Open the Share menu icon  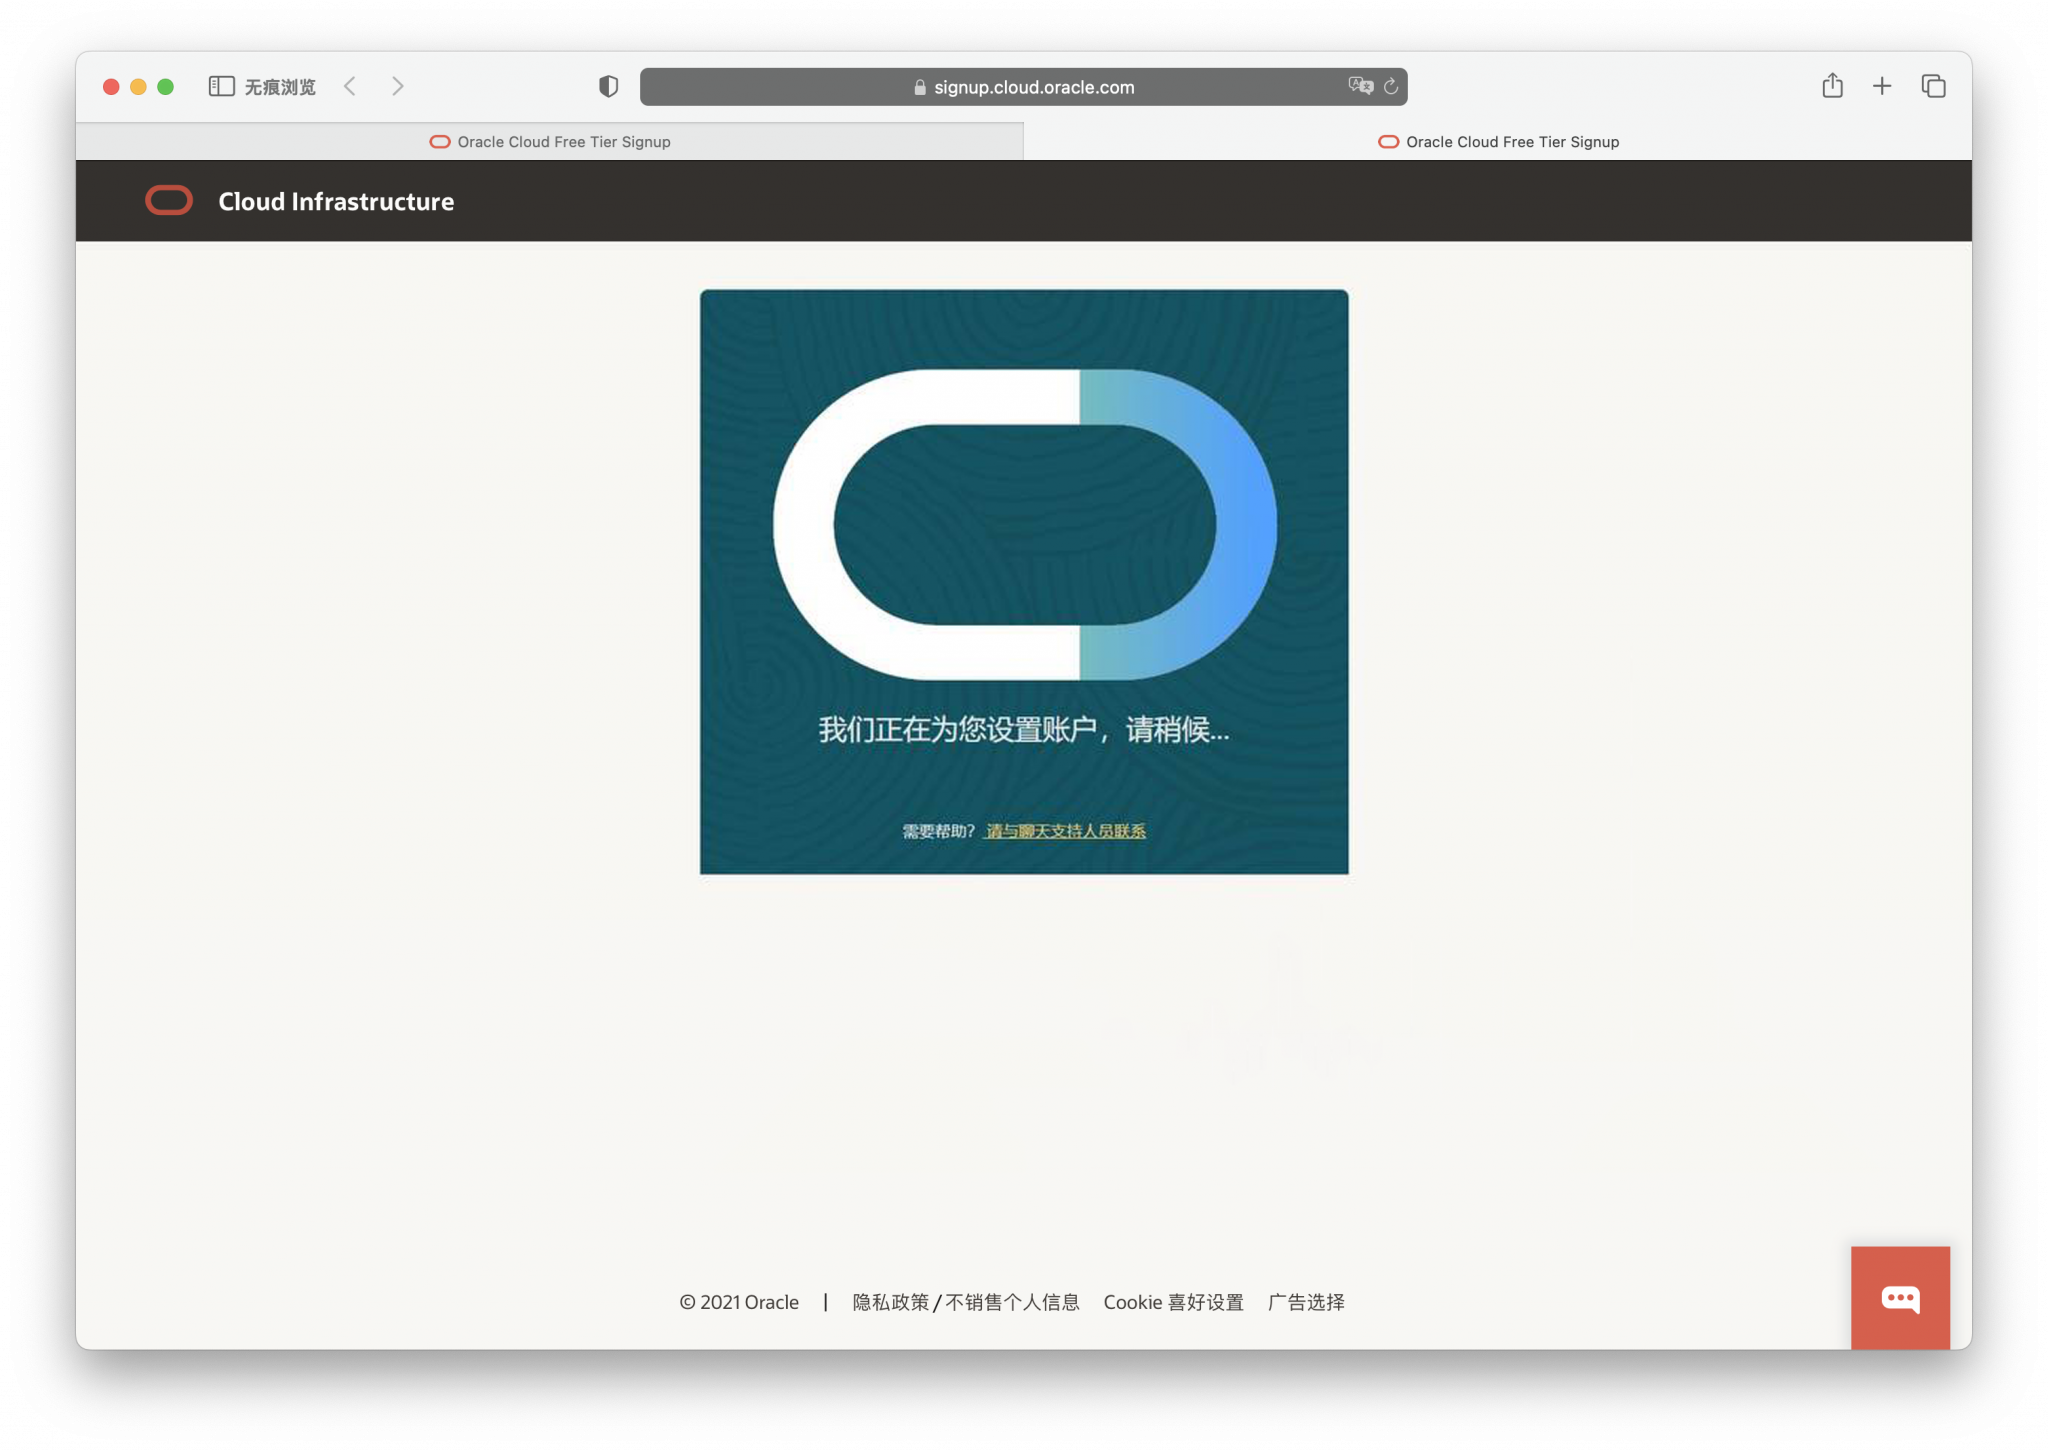pyautogui.click(x=1832, y=85)
